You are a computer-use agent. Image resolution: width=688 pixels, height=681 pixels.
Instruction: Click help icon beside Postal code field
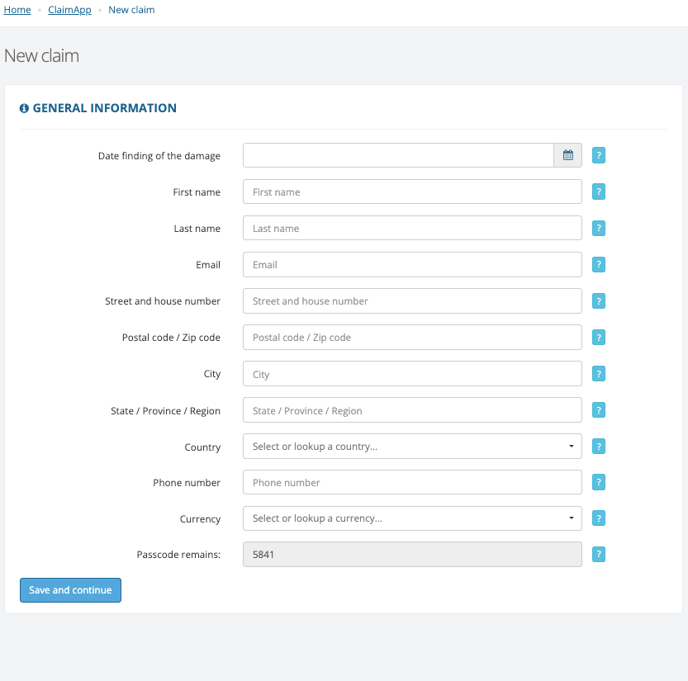[598, 337]
